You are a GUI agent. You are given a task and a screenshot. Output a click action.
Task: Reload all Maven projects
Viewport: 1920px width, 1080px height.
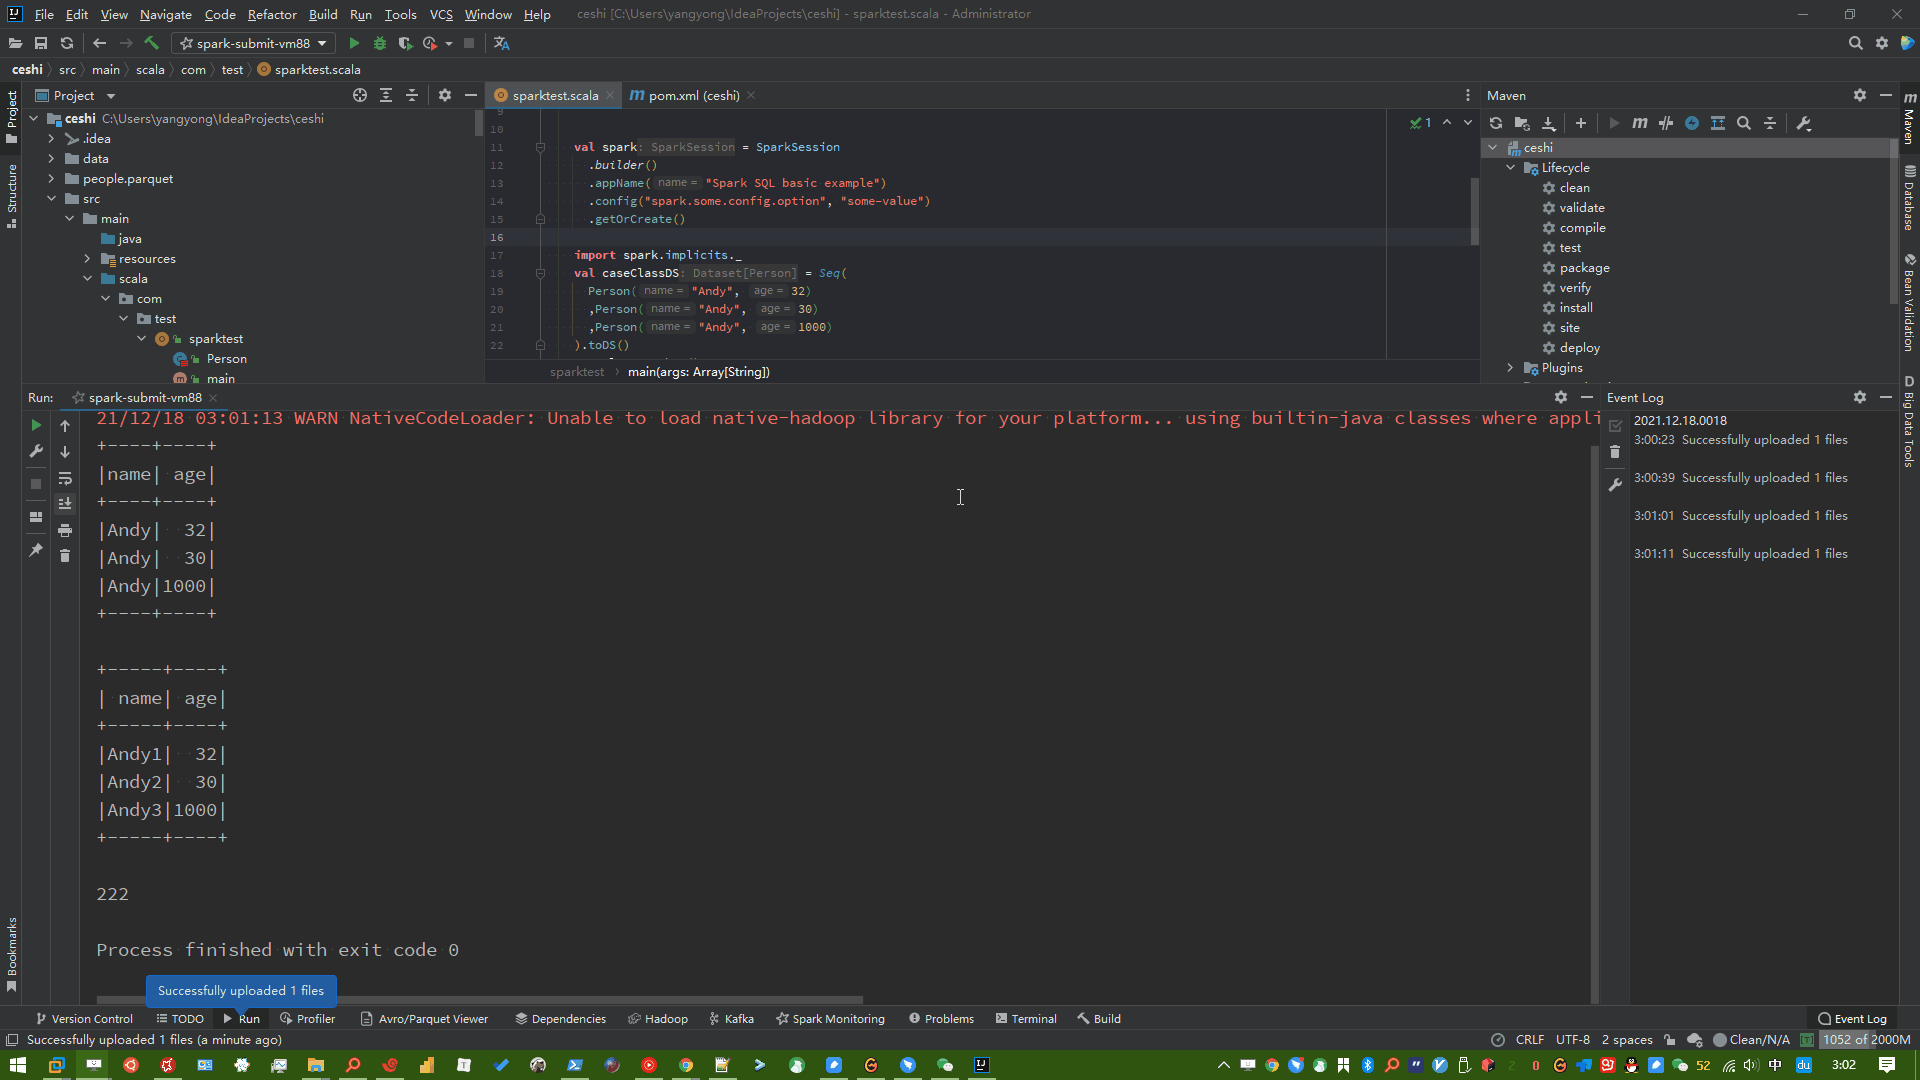pos(1496,123)
